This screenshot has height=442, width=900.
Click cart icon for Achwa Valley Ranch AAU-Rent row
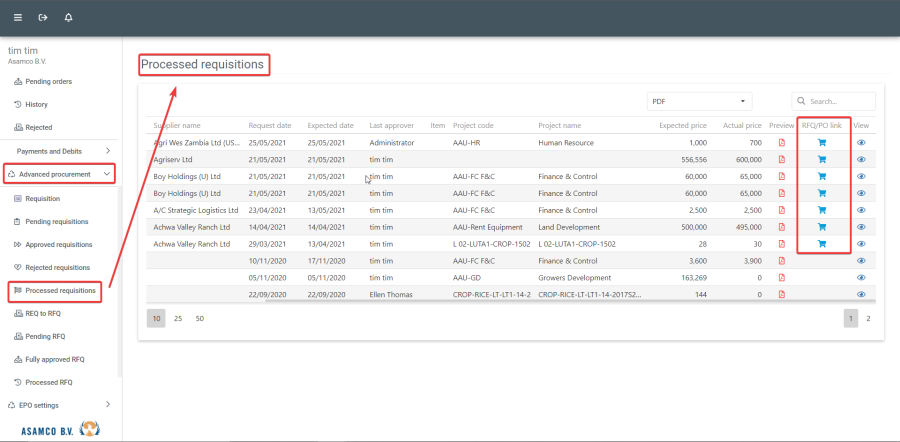[x=822, y=227]
